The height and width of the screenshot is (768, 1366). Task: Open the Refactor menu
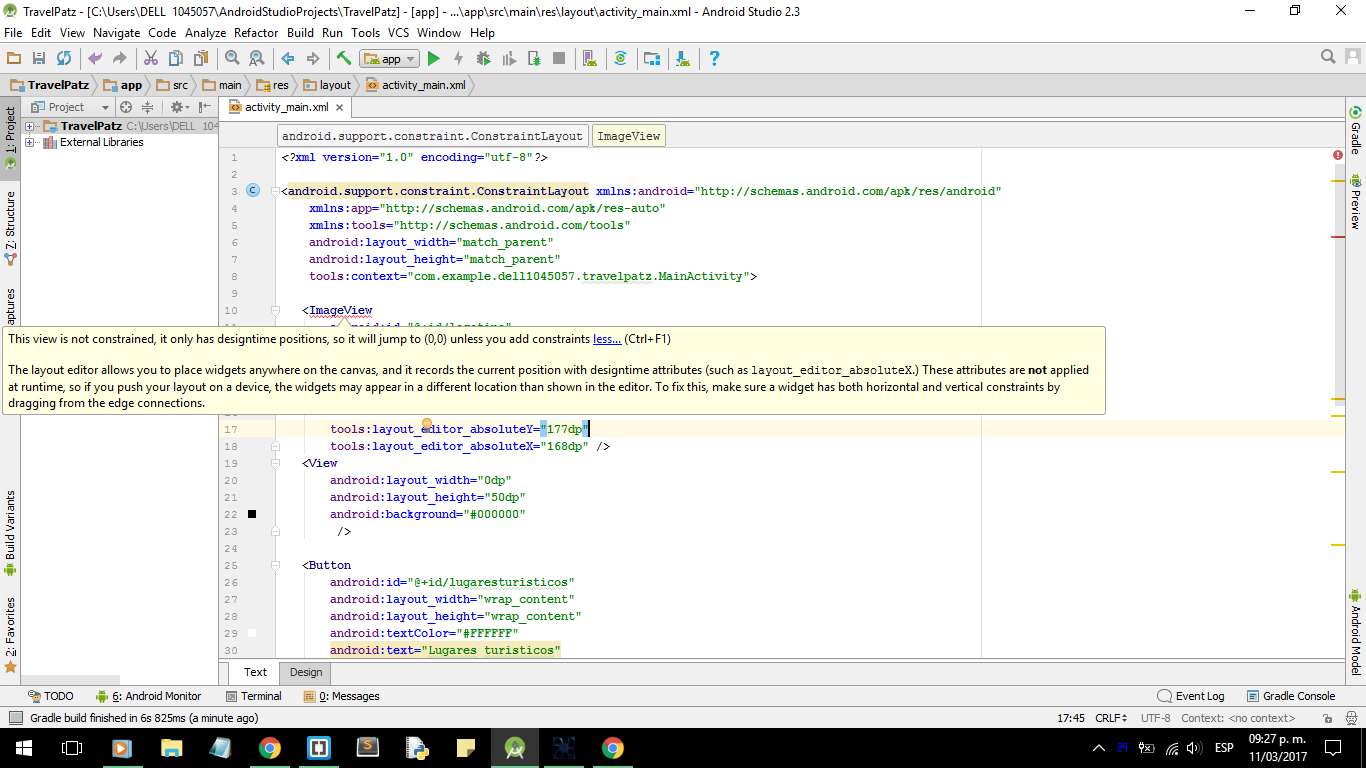tap(256, 33)
